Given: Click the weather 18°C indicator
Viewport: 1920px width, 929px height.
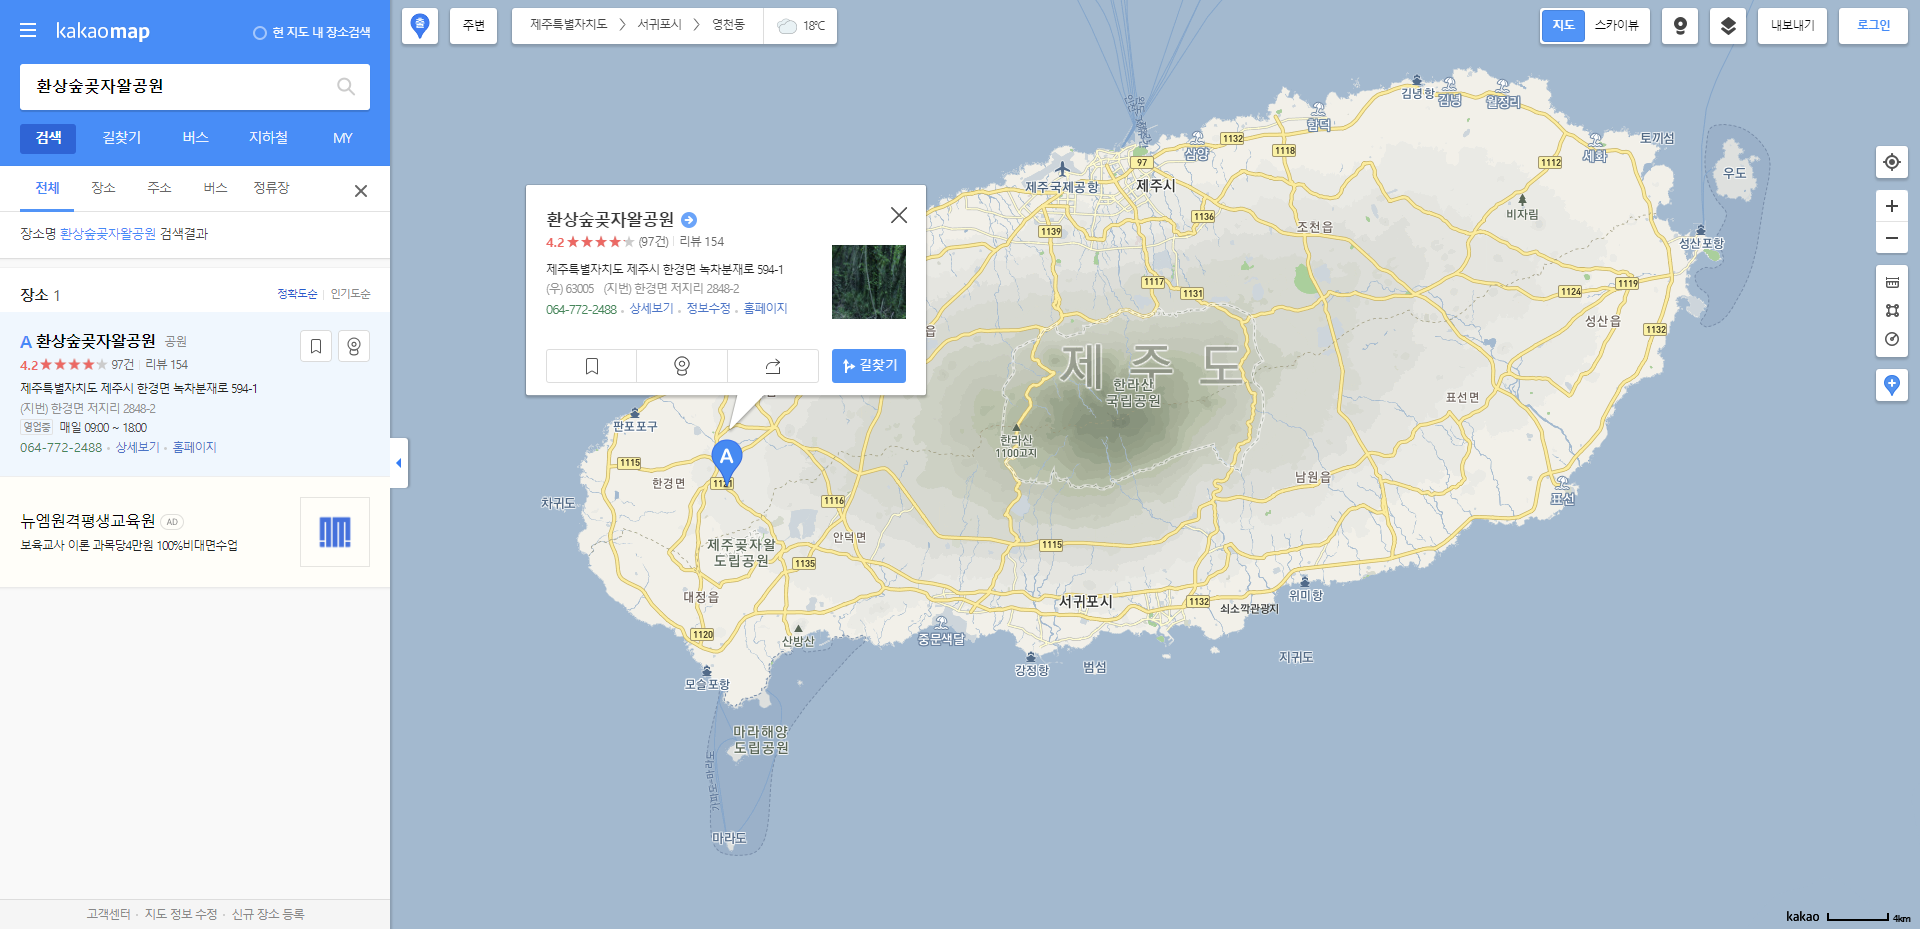Looking at the screenshot, I should click(801, 26).
